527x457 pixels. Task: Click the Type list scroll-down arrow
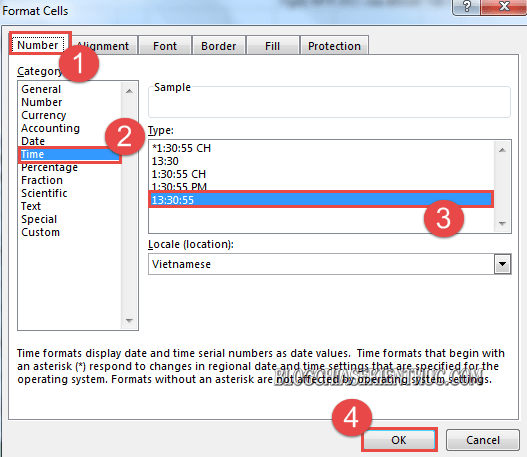502,224
